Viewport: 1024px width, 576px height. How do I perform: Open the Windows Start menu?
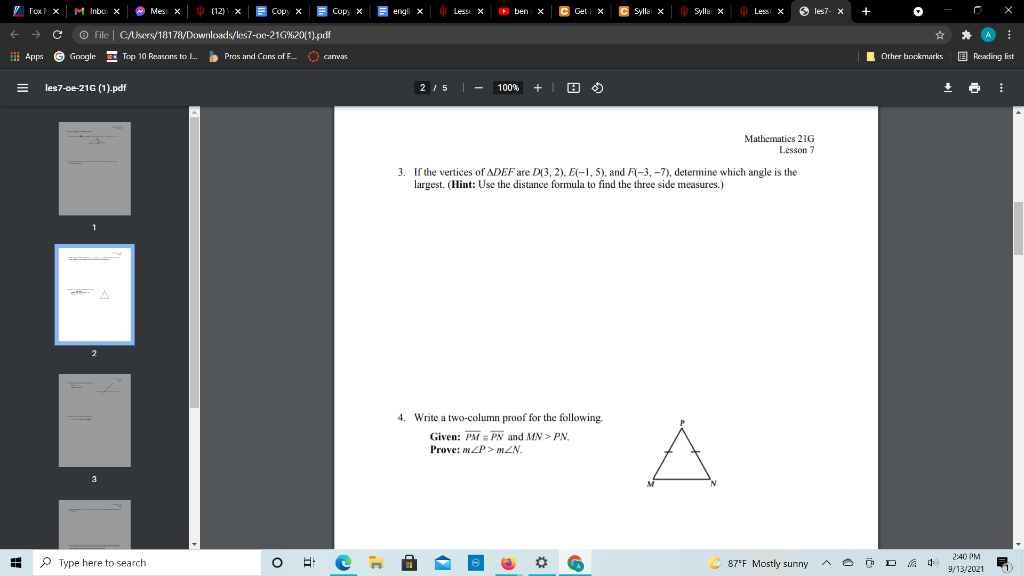[16, 562]
